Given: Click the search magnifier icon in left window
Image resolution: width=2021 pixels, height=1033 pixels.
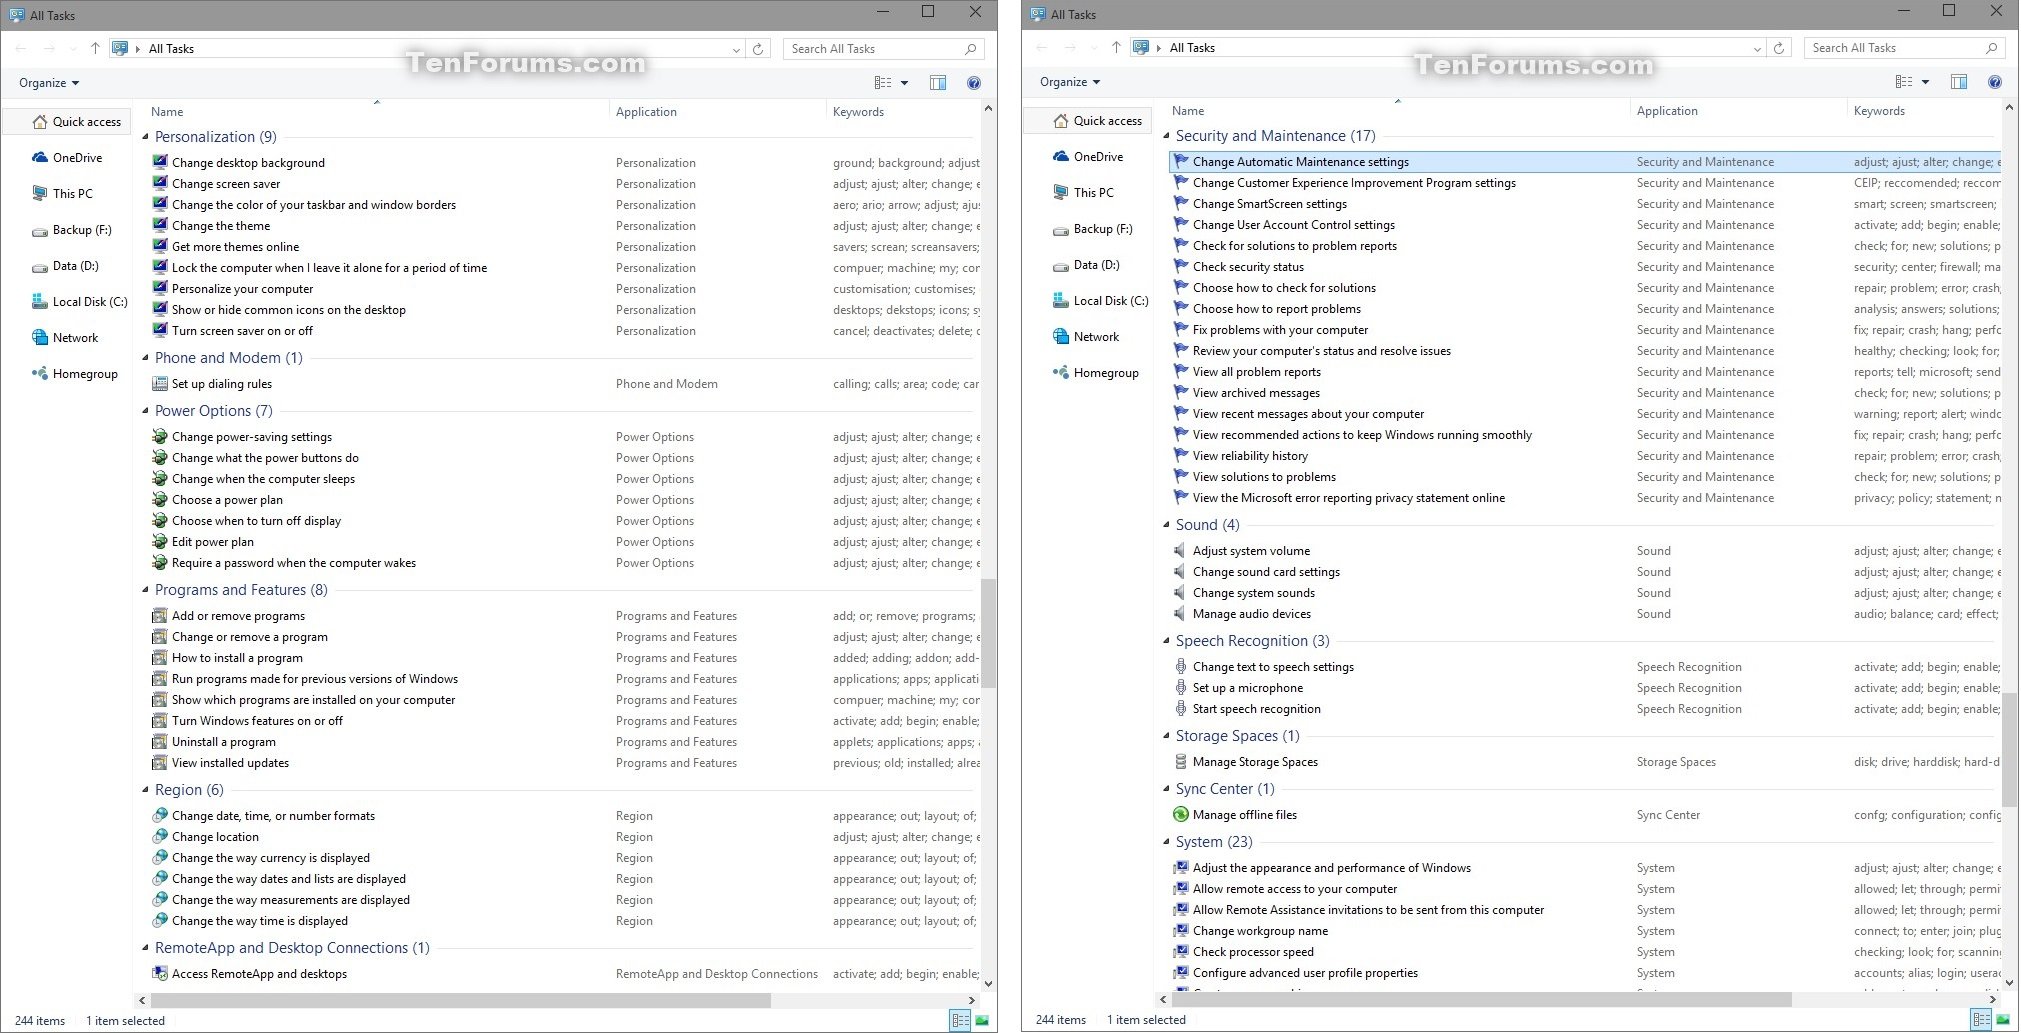Looking at the screenshot, I should coord(970,49).
